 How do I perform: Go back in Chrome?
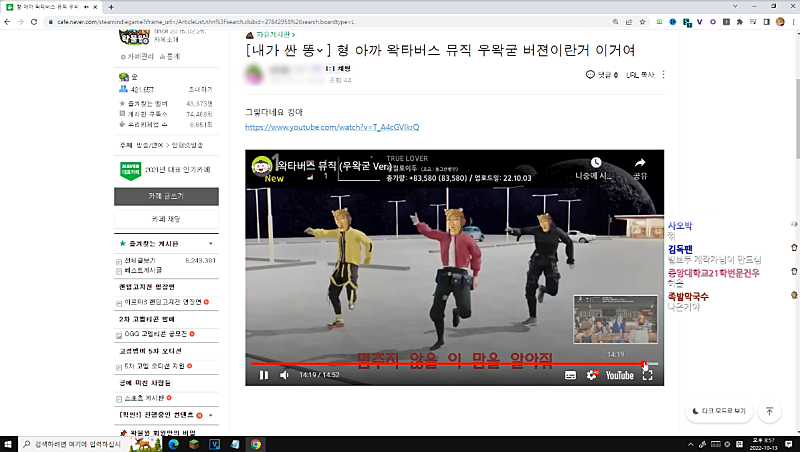click(x=7, y=22)
